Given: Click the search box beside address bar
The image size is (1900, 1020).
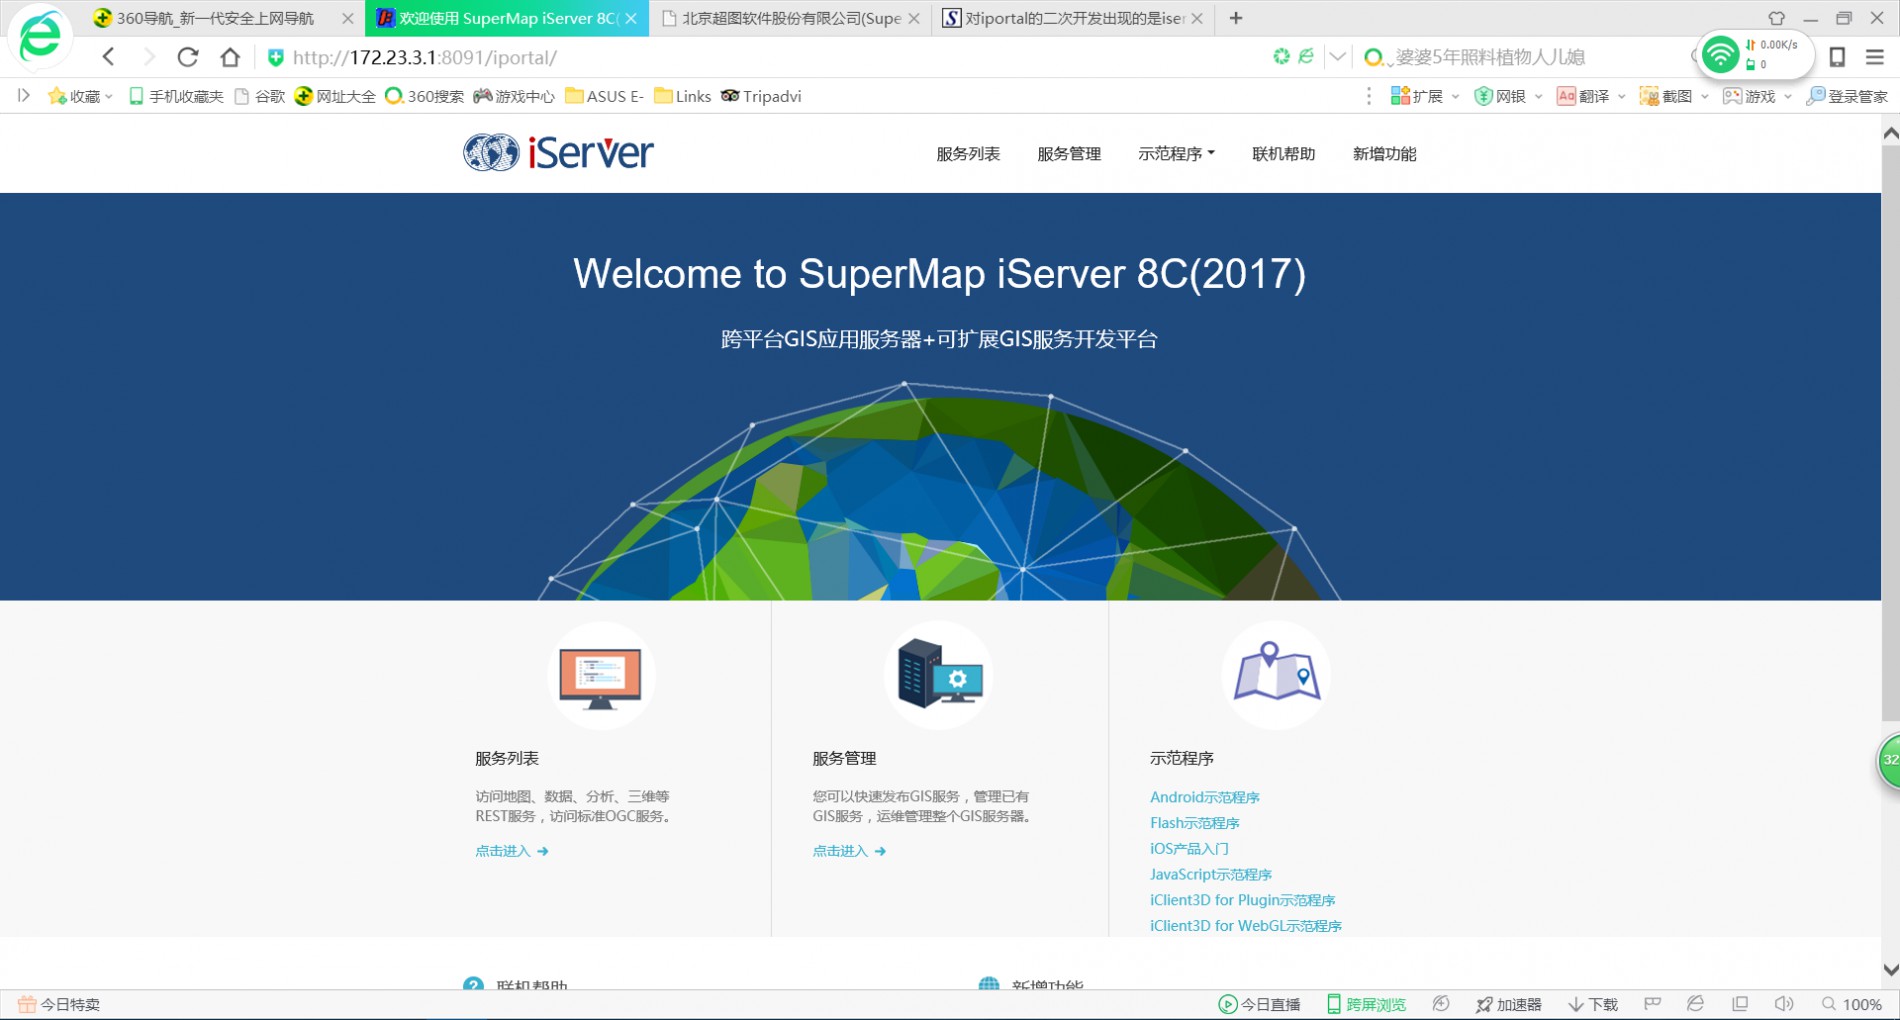Looking at the screenshot, I should point(1520,57).
